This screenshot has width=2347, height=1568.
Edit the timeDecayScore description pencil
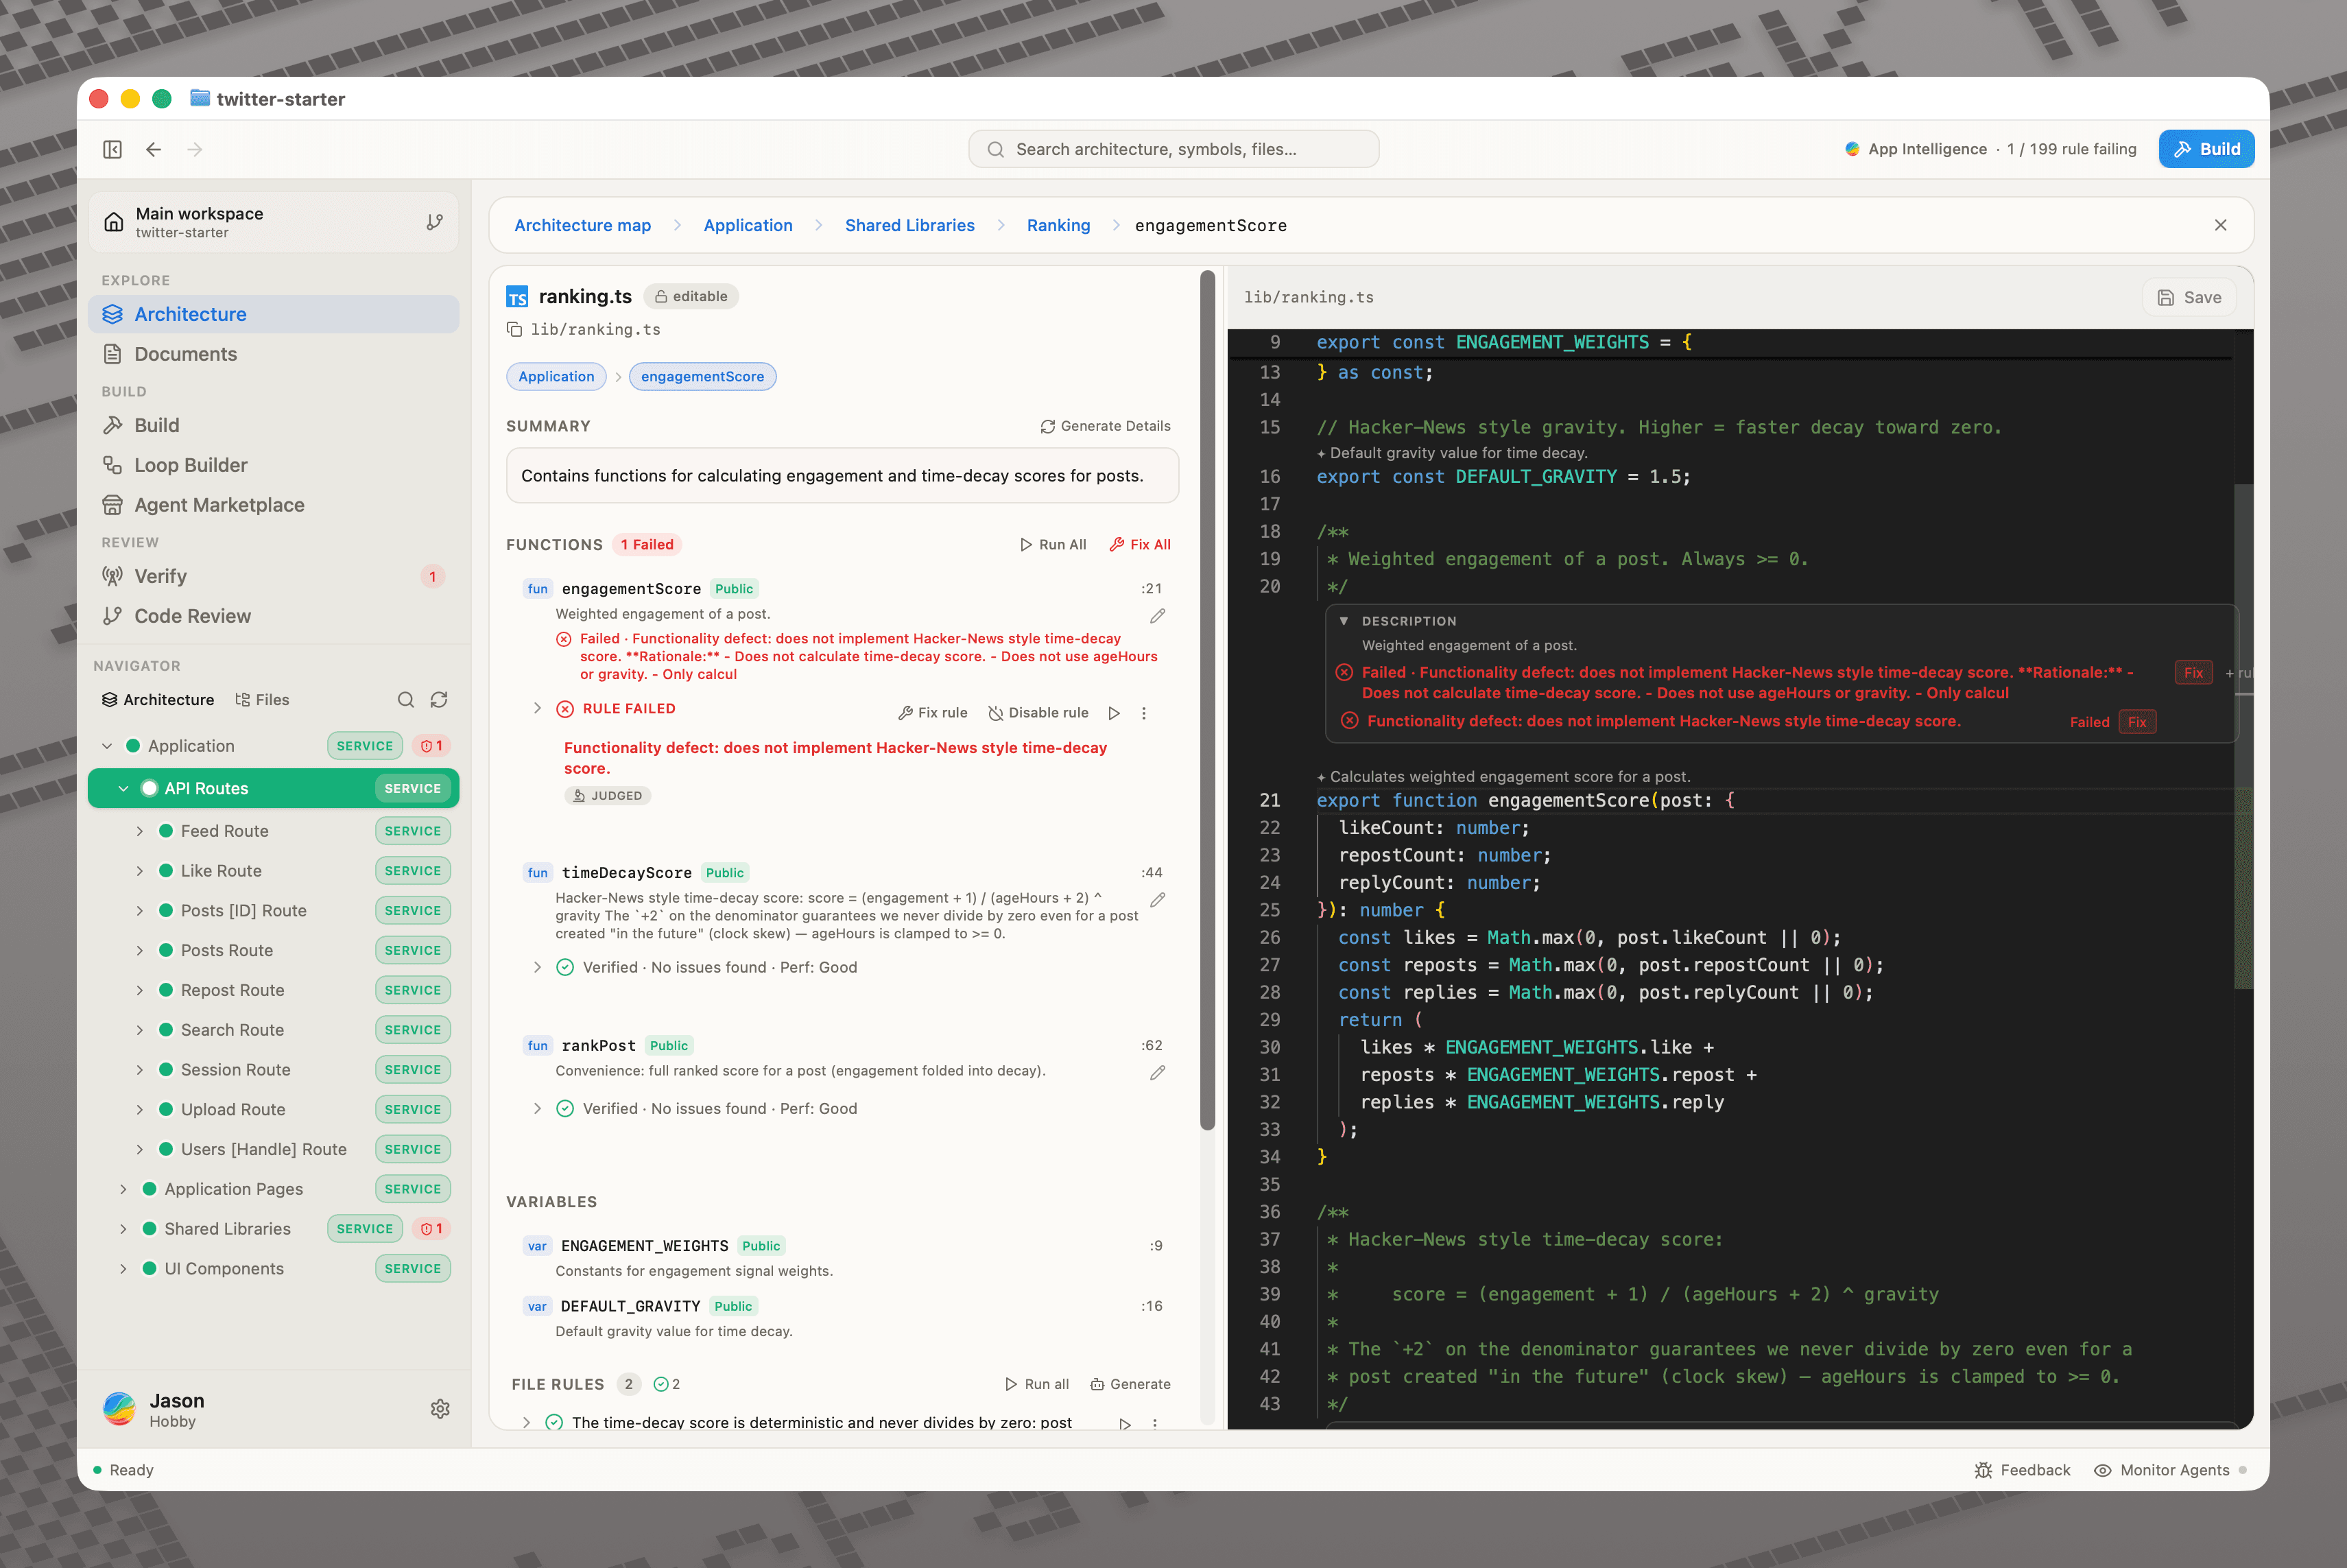tap(1157, 900)
